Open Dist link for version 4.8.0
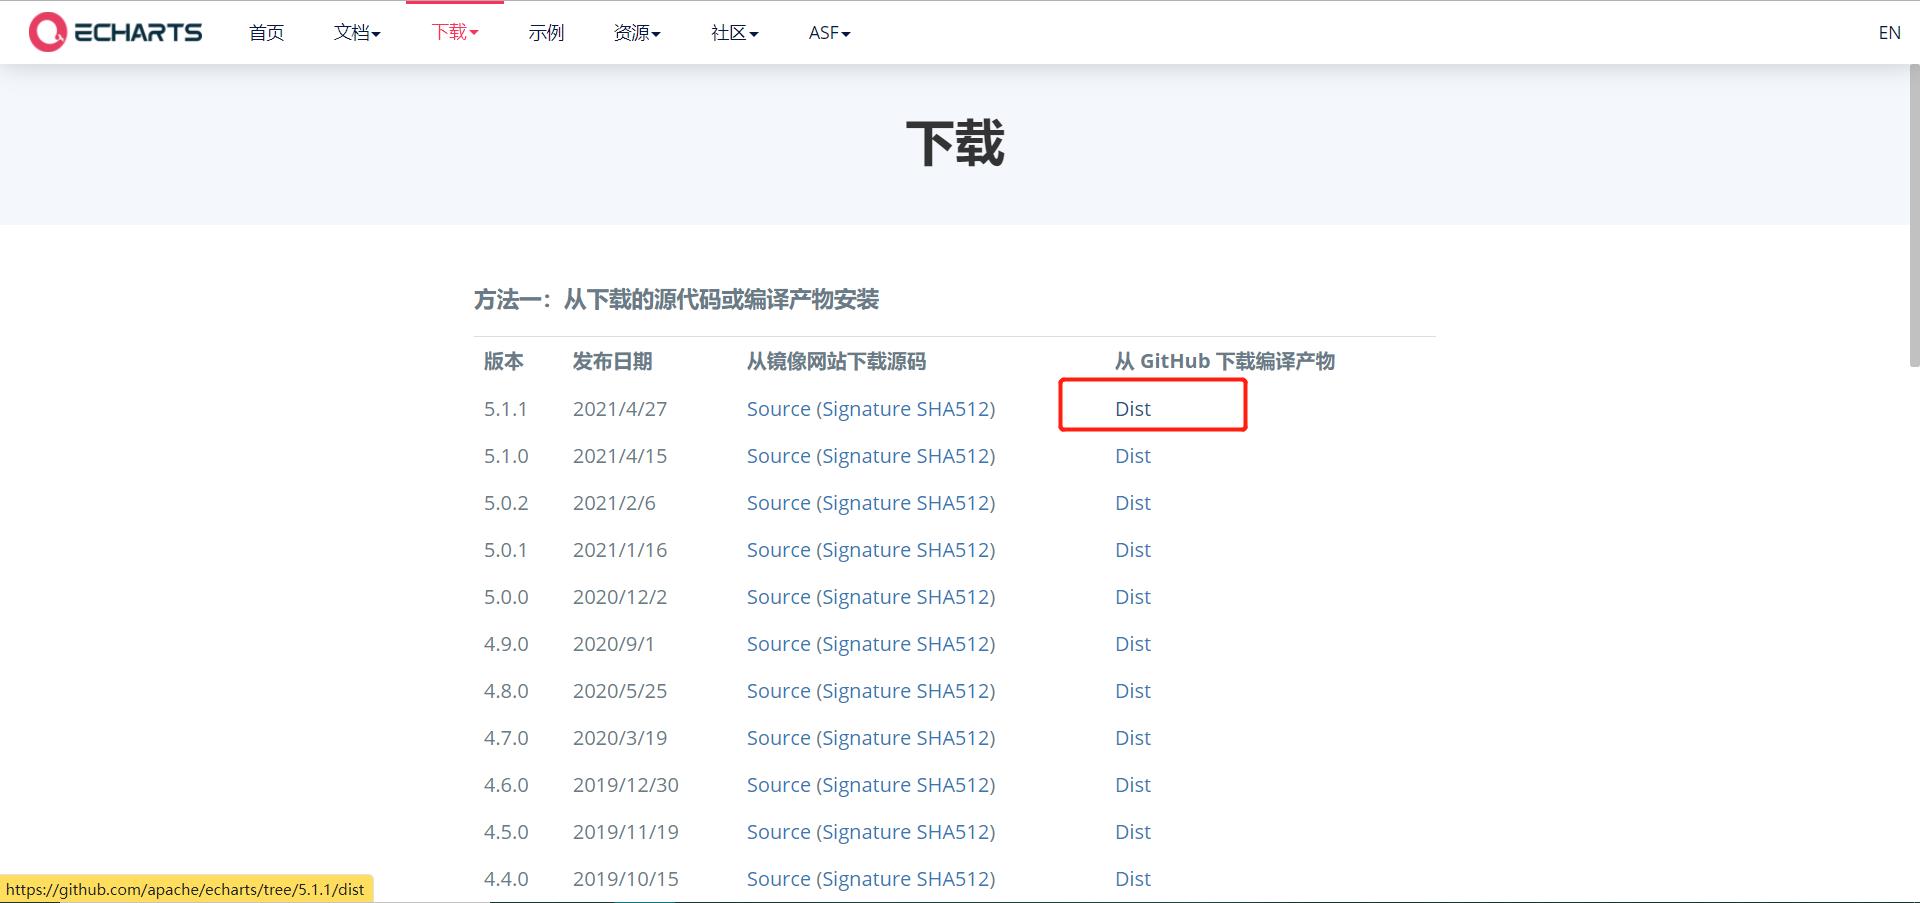This screenshot has width=1920, height=903. point(1133,691)
